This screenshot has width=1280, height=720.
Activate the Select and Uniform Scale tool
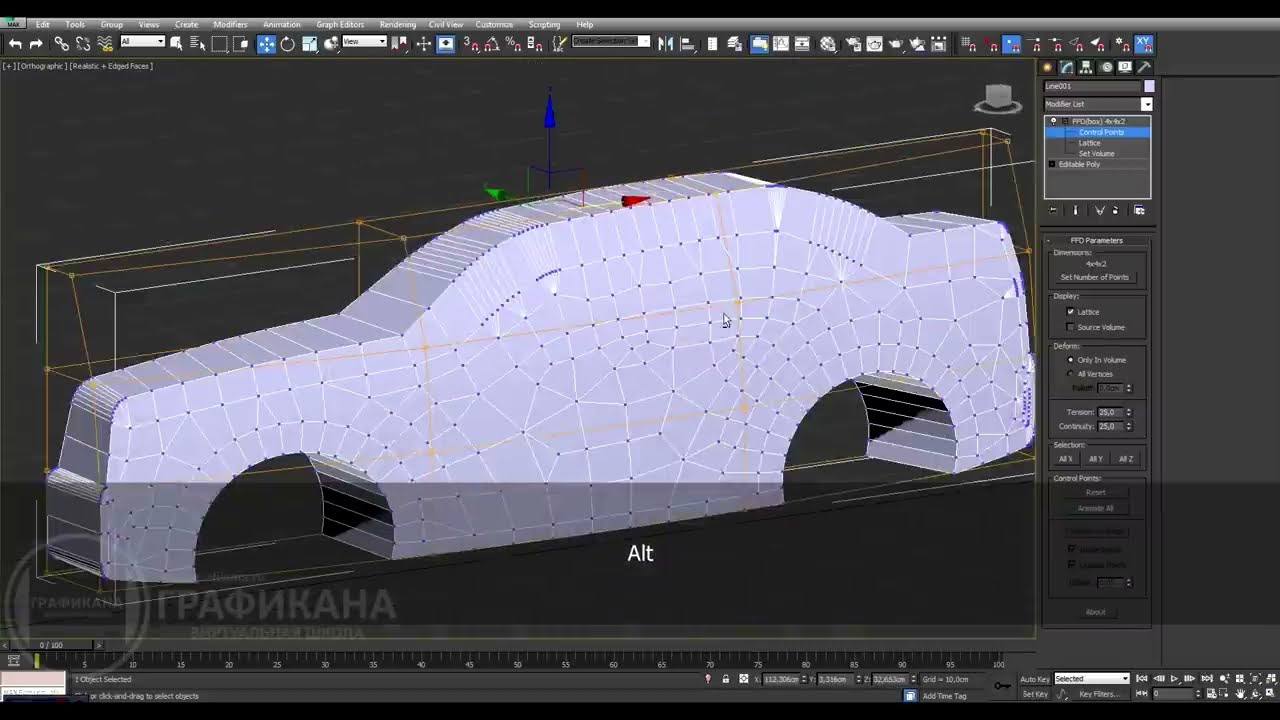pyautogui.click(x=310, y=43)
